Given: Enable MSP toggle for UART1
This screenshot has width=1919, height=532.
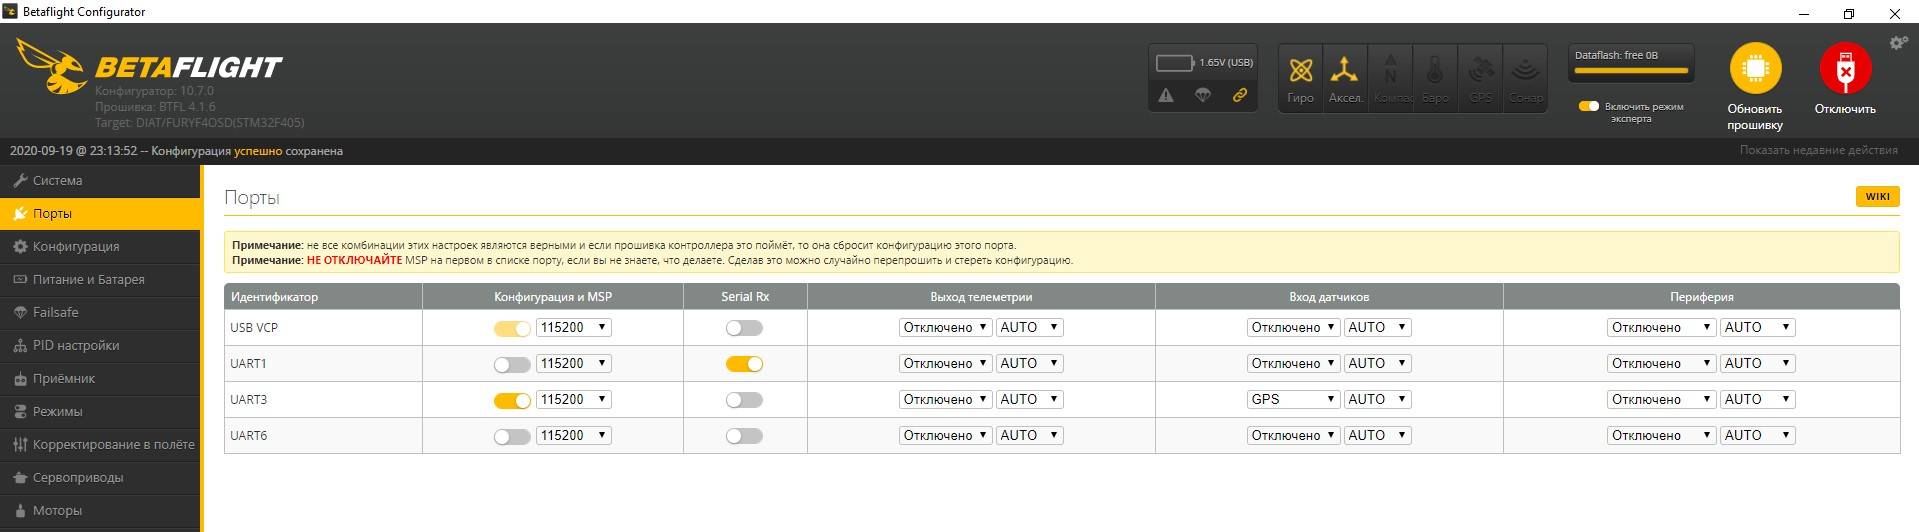Looking at the screenshot, I should click(512, 364).
